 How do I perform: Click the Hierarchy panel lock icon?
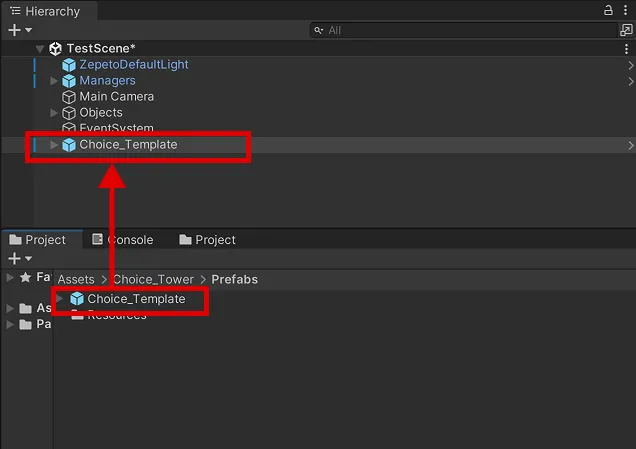608,10
